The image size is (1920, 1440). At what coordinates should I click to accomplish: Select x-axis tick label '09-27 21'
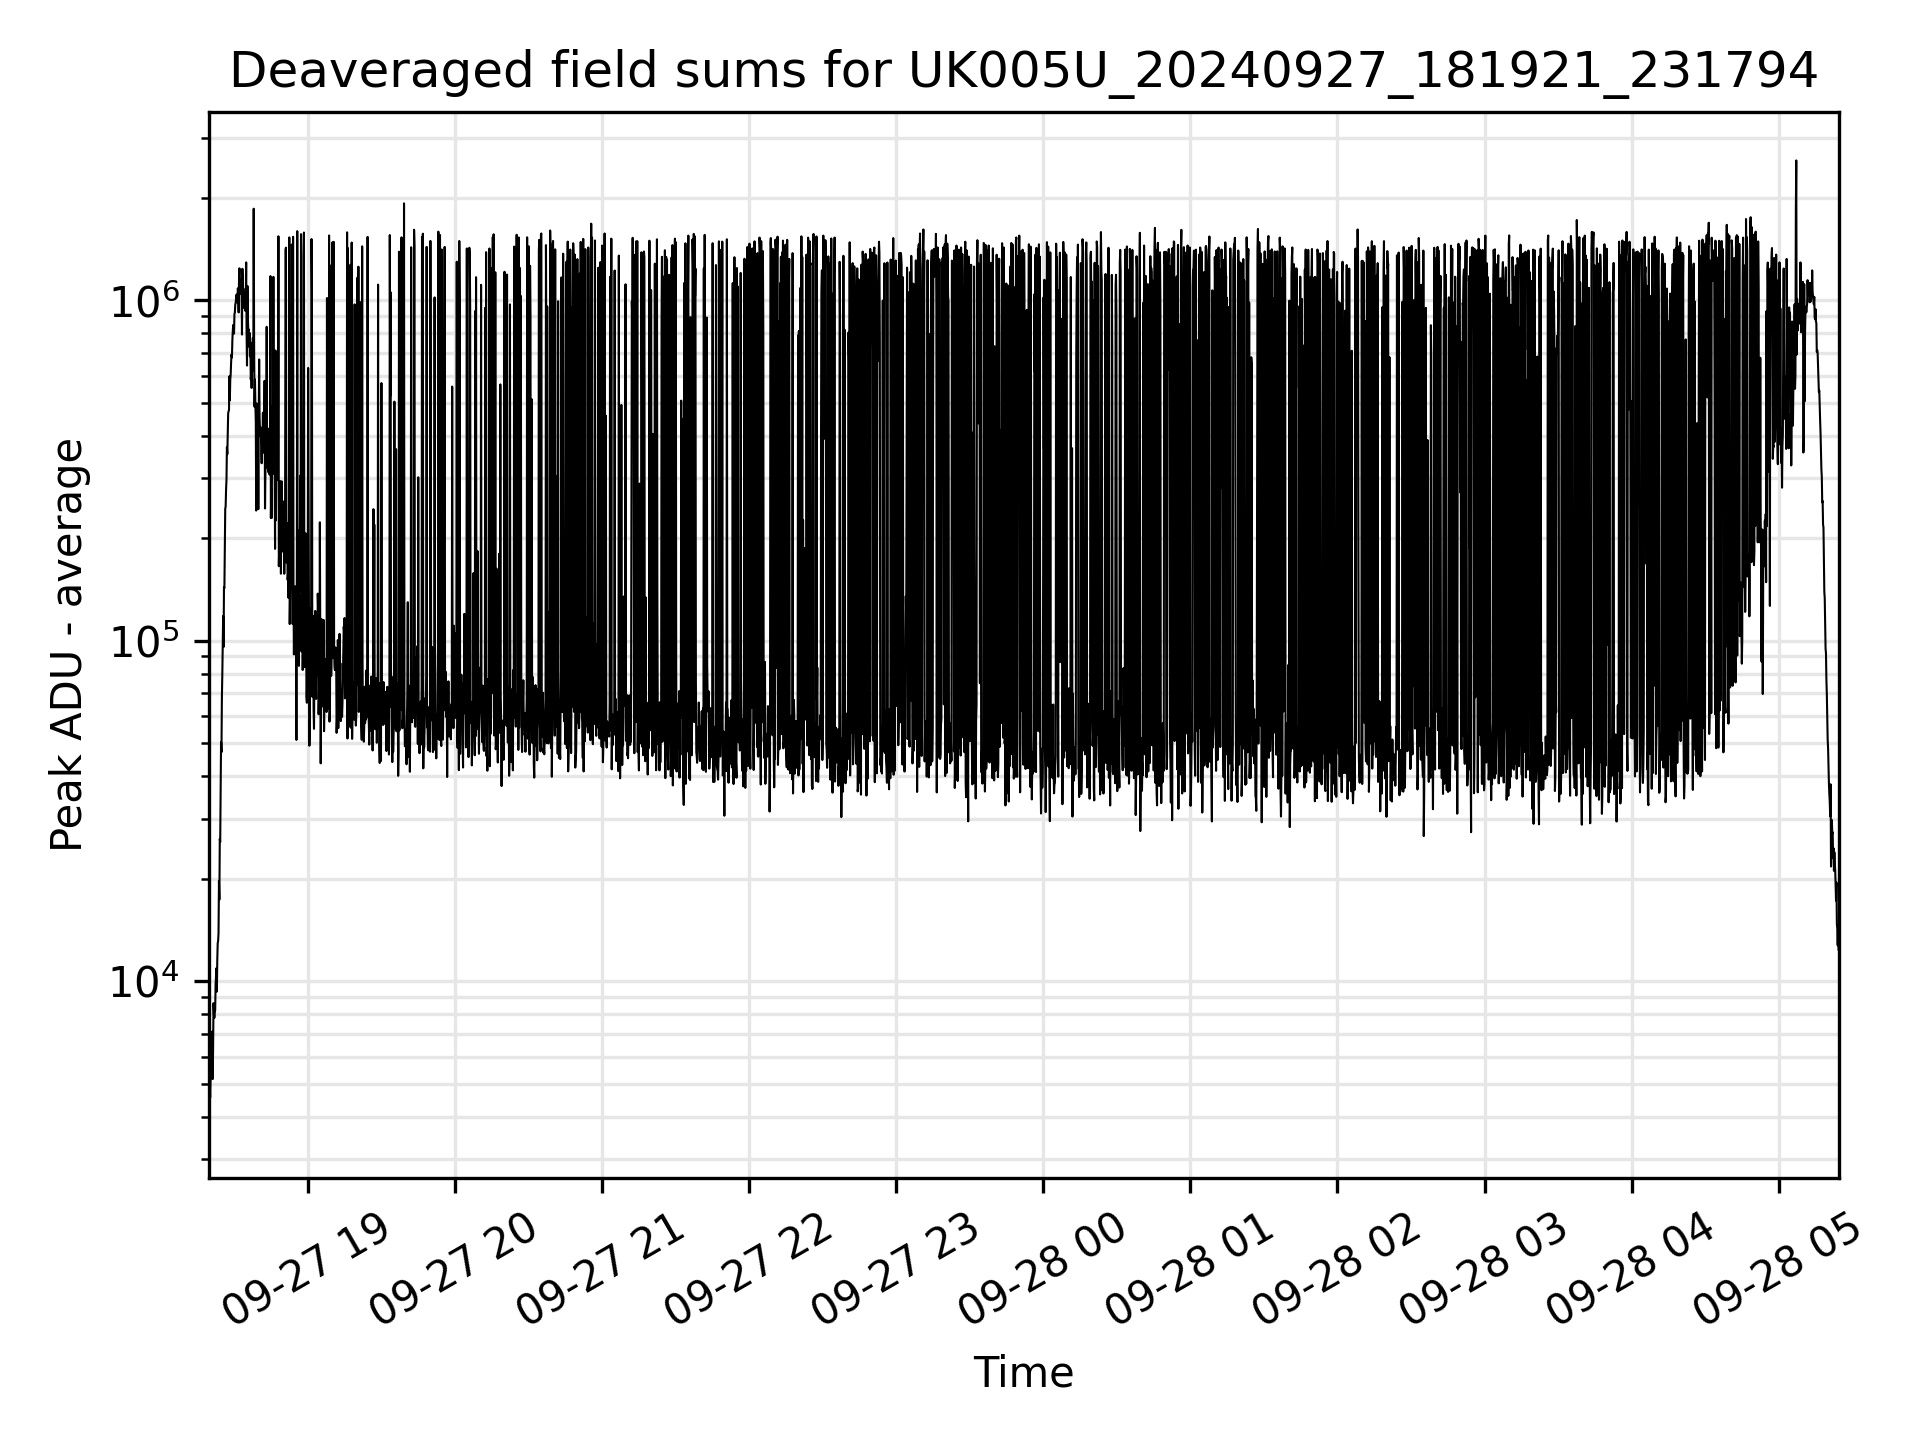[599, 1269]
